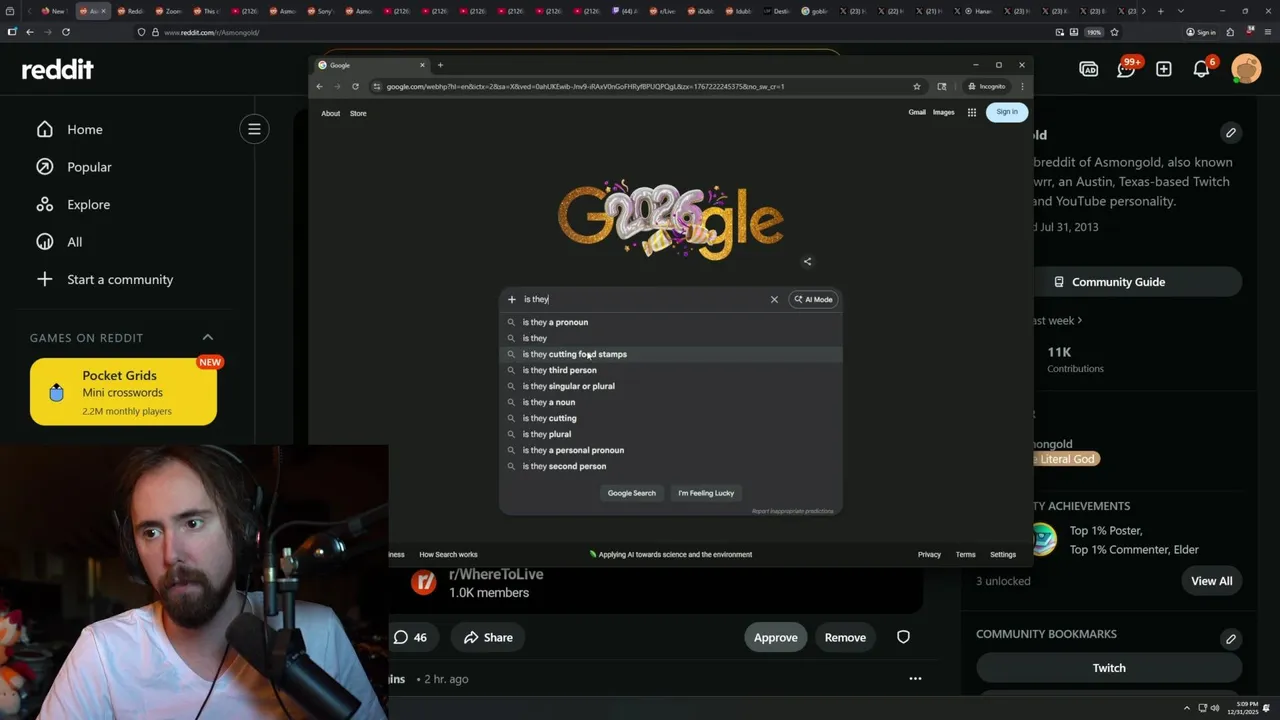Bookmark page with star in Chrome window
Viewport: 1280px width, 720px height.
click(917, 86)
